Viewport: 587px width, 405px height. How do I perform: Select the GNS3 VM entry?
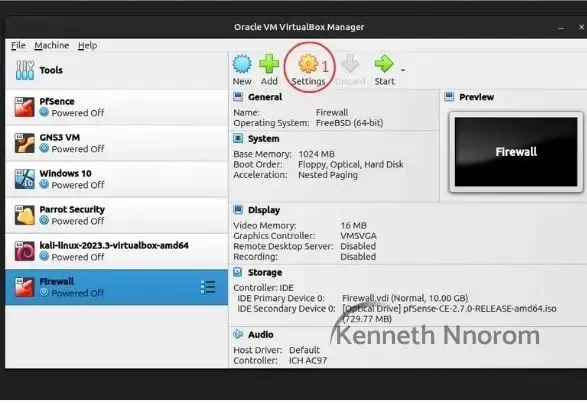coord(116,143)
